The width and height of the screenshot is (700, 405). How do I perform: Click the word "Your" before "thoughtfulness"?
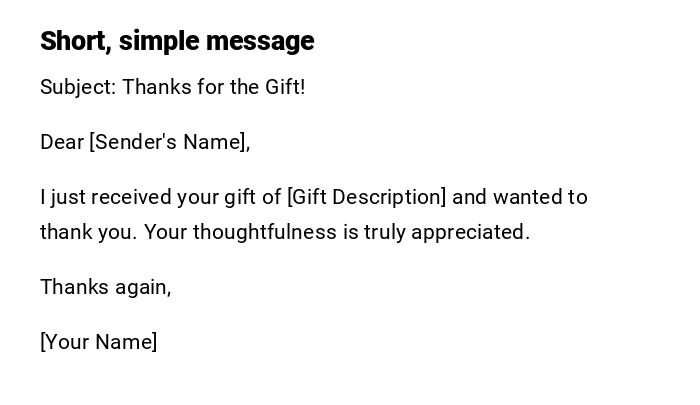point(165,232)
